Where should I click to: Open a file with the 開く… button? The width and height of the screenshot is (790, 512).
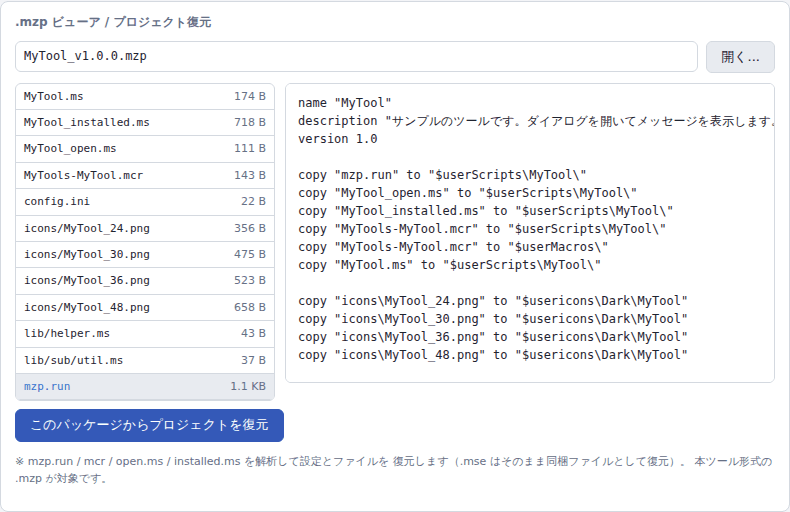click(740, 57)
